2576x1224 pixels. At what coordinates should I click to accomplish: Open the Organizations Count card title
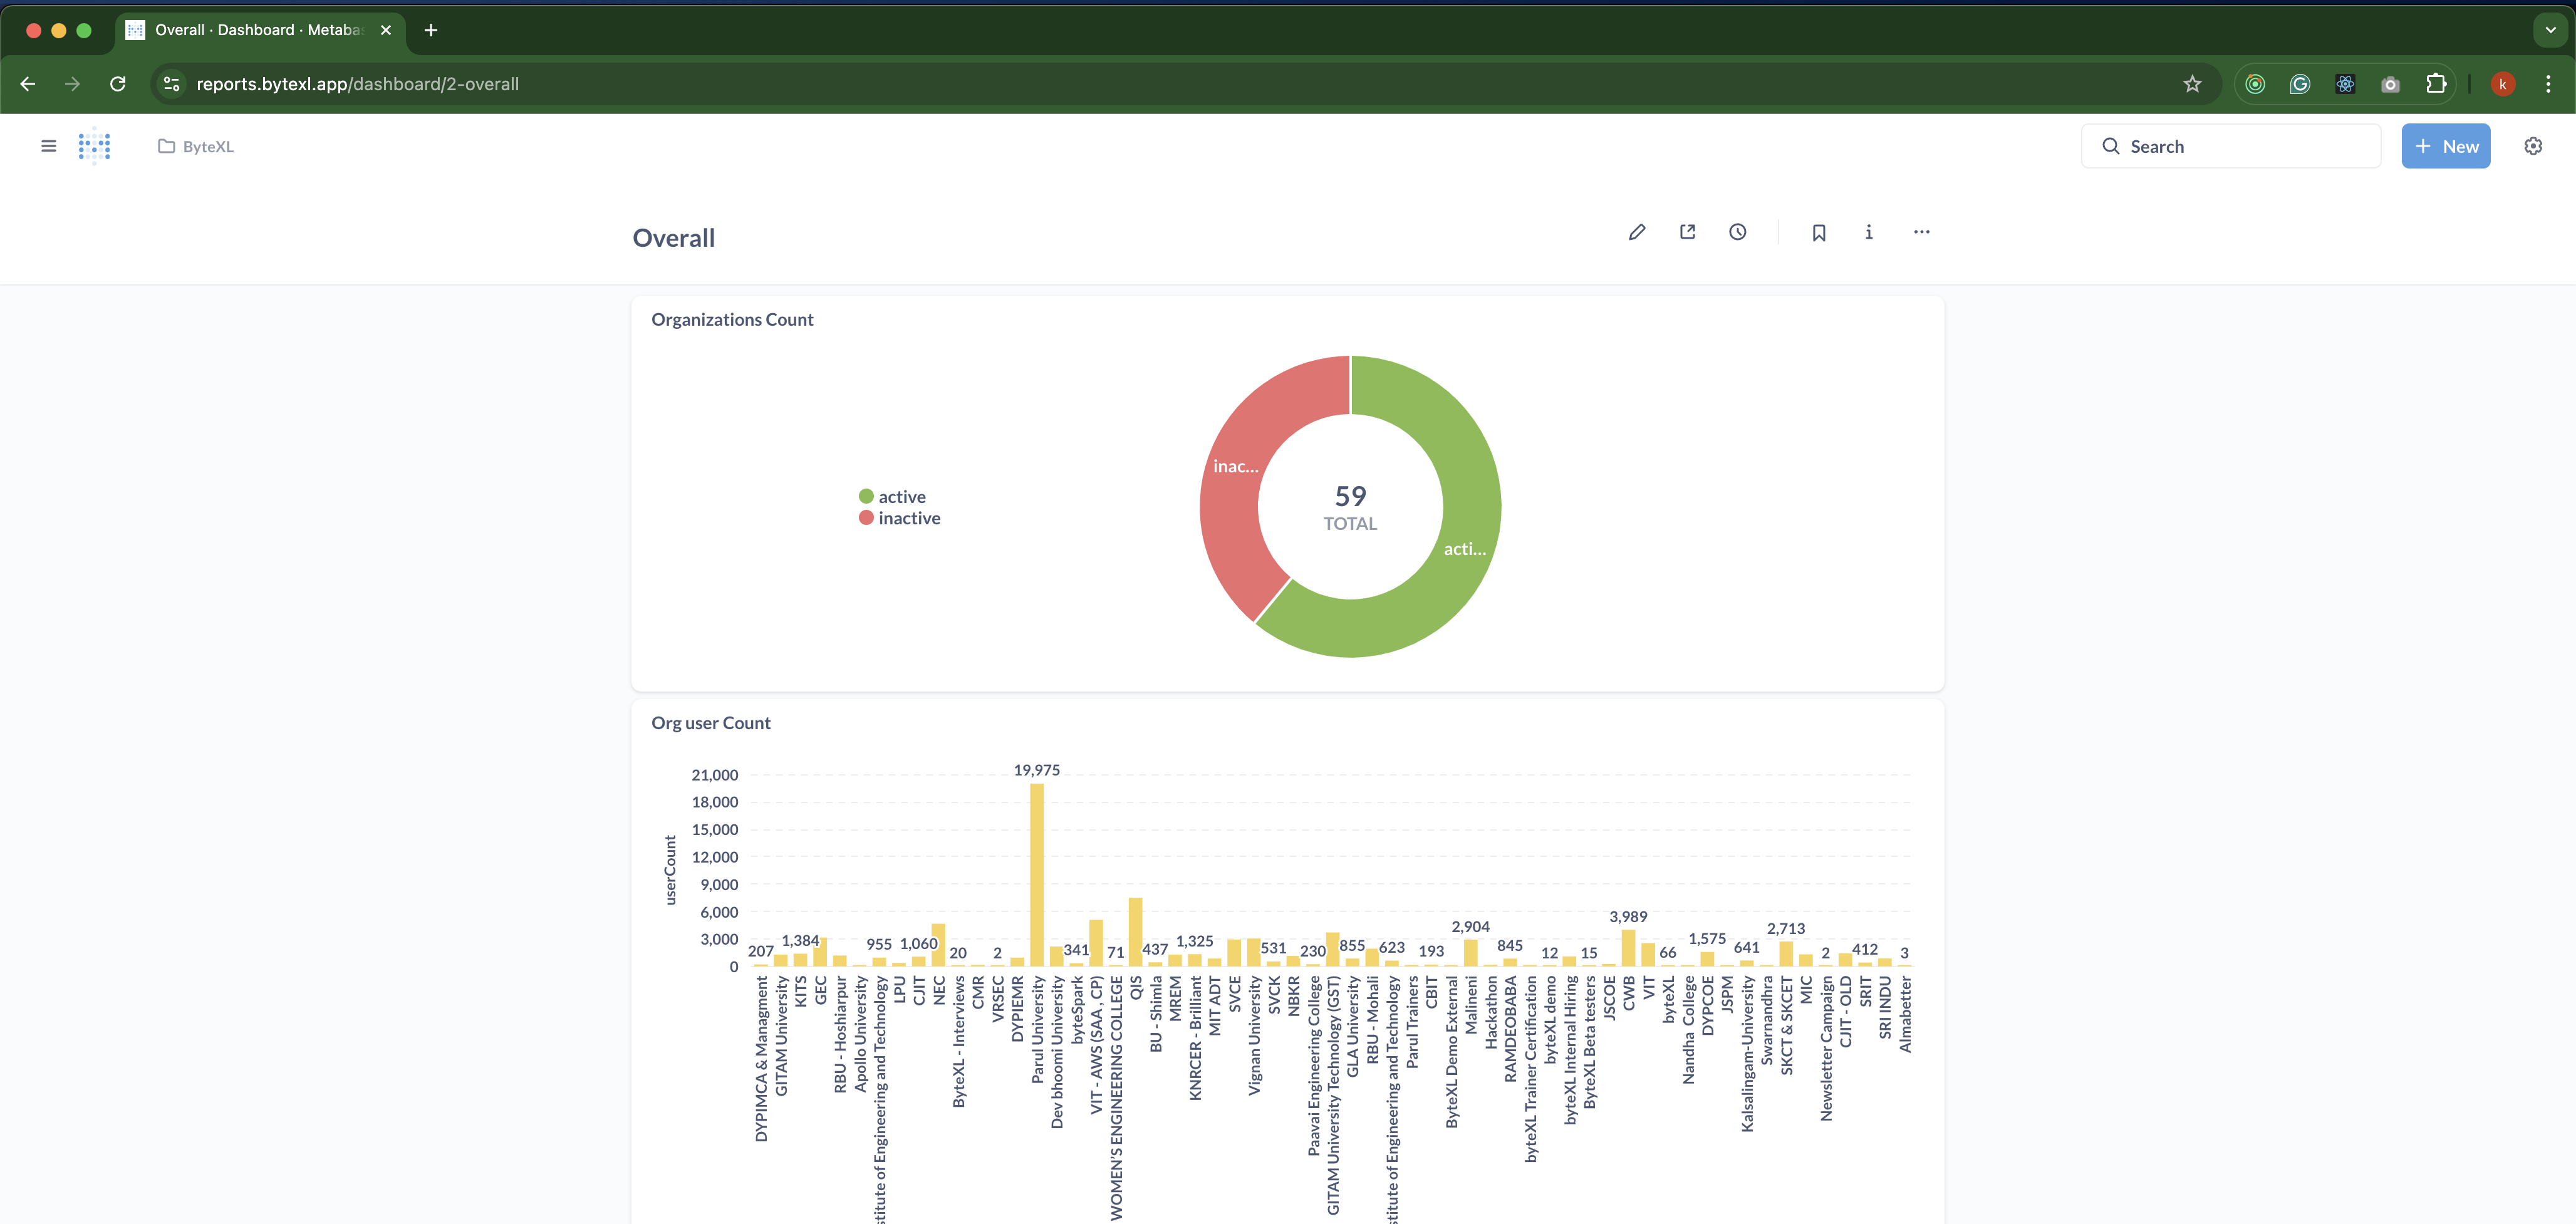click(732, 320)
